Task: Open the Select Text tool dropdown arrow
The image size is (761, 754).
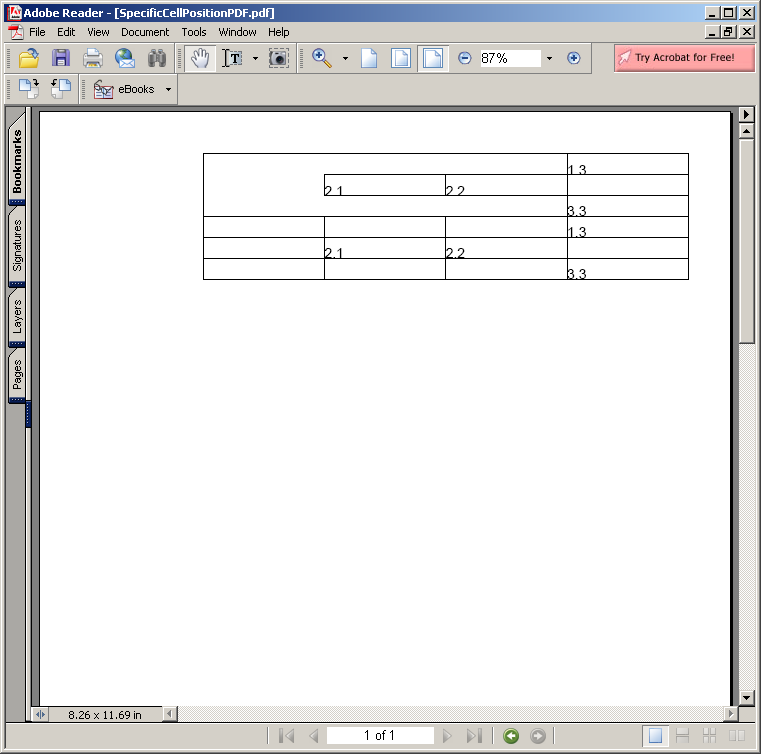Action: pyautogui.click(x=255, y=58)
